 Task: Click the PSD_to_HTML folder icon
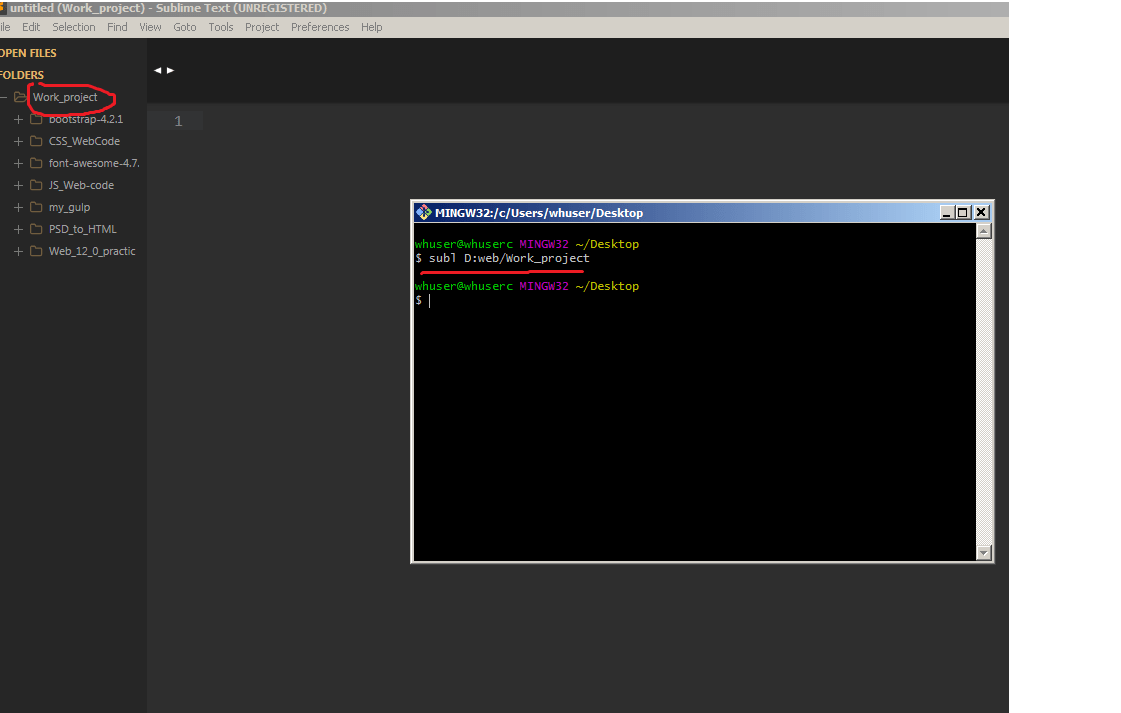[x=36, y=229]
